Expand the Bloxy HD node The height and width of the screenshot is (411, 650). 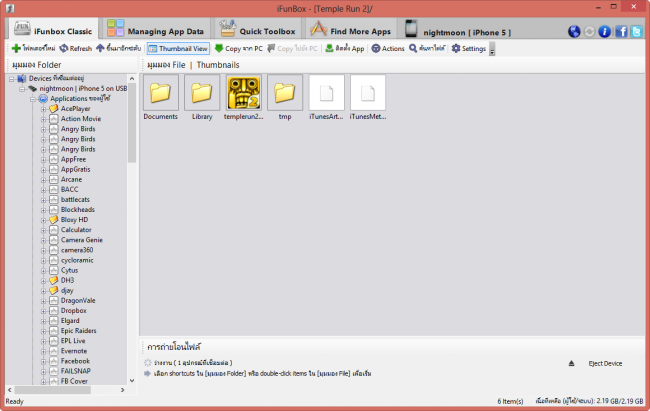coord(43,220)
